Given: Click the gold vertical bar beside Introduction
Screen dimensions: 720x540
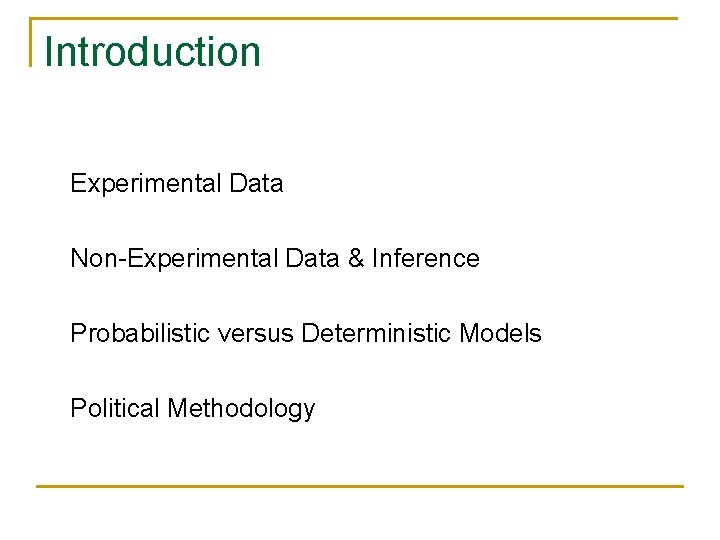Looking at the screenshot, I should (32, 42).
